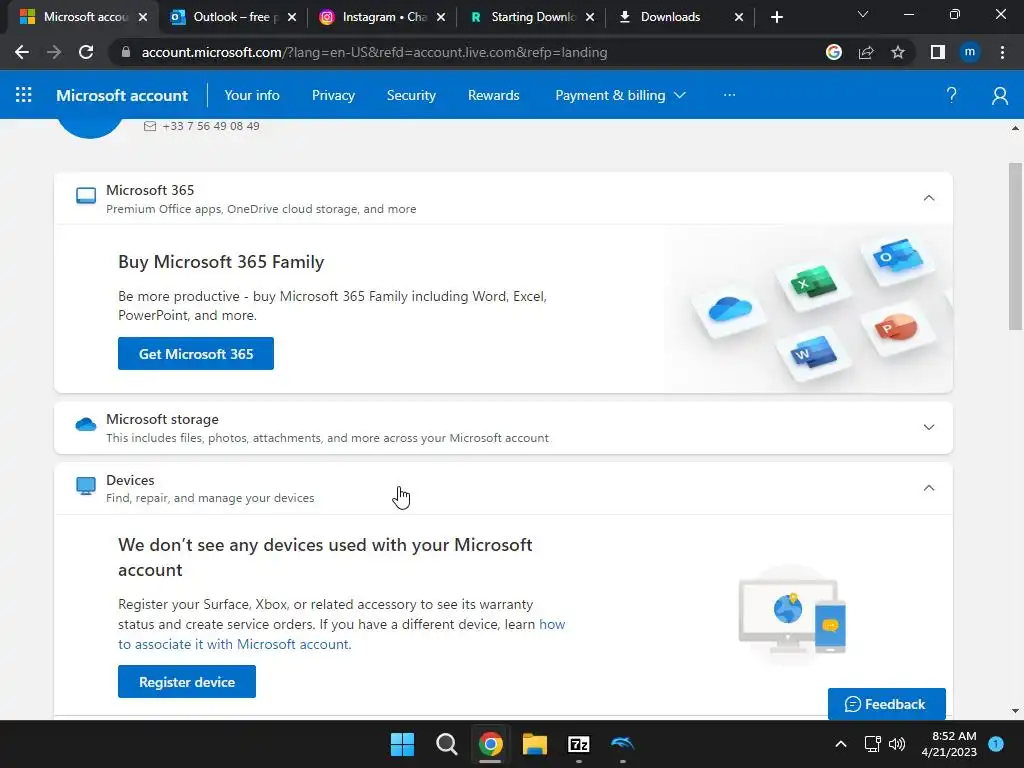
Task: Click the Microsoft storage heading
Action: coord(163,419)
